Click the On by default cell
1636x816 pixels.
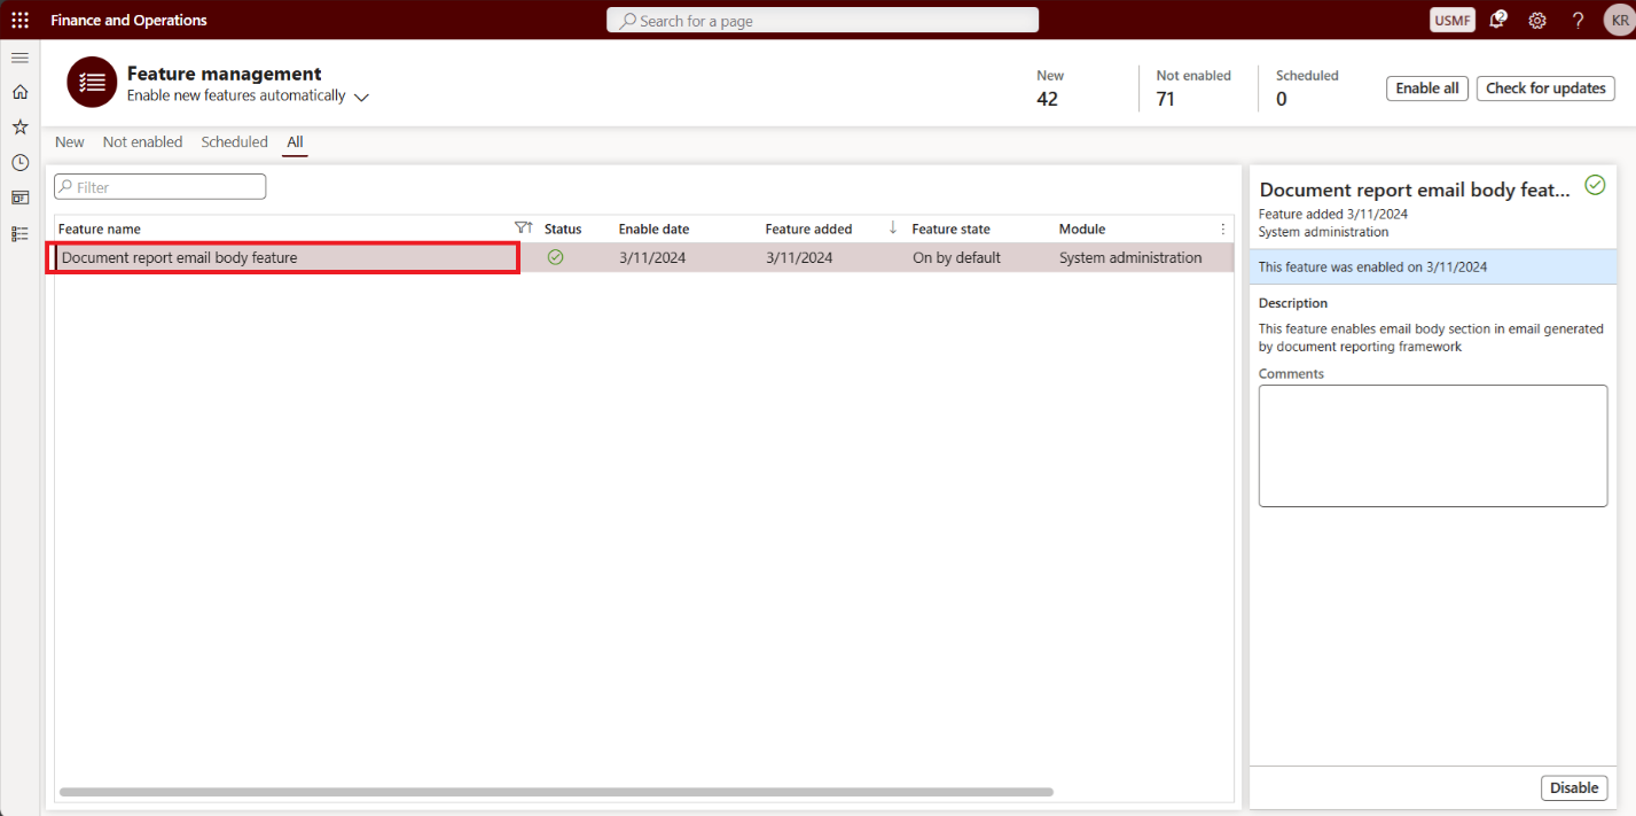(x=957, y=258)
